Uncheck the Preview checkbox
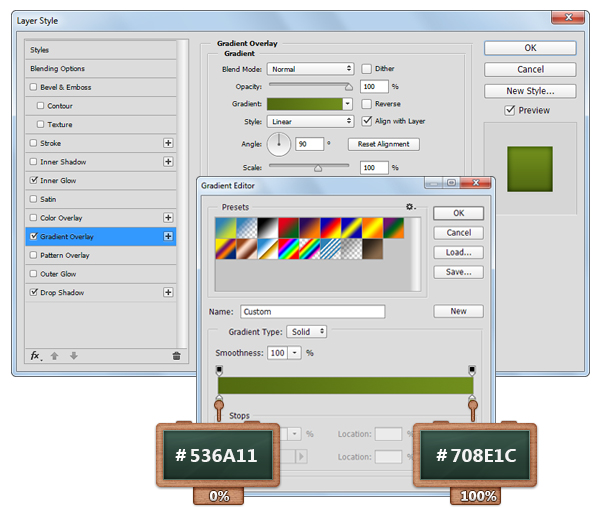The width and height of the screenshot is (600, 508). [x=510, y=110]
